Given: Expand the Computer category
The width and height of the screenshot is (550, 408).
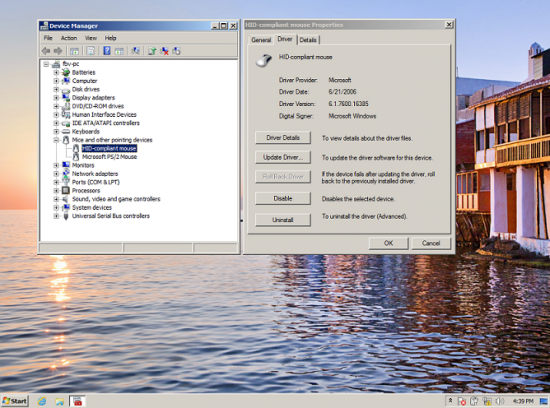Looking at the screenshot, I should [x=56, y=81].
